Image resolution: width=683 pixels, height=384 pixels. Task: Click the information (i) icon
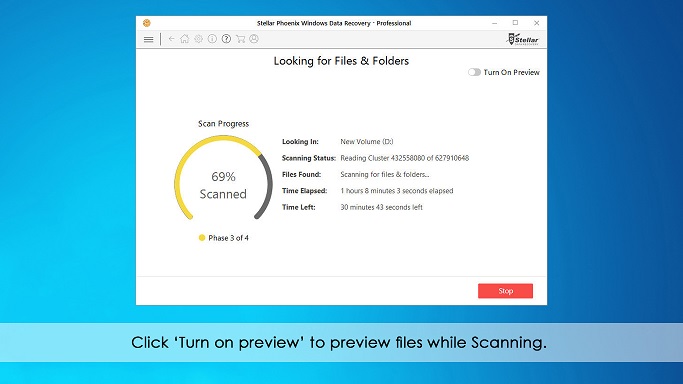pos(212,39)
